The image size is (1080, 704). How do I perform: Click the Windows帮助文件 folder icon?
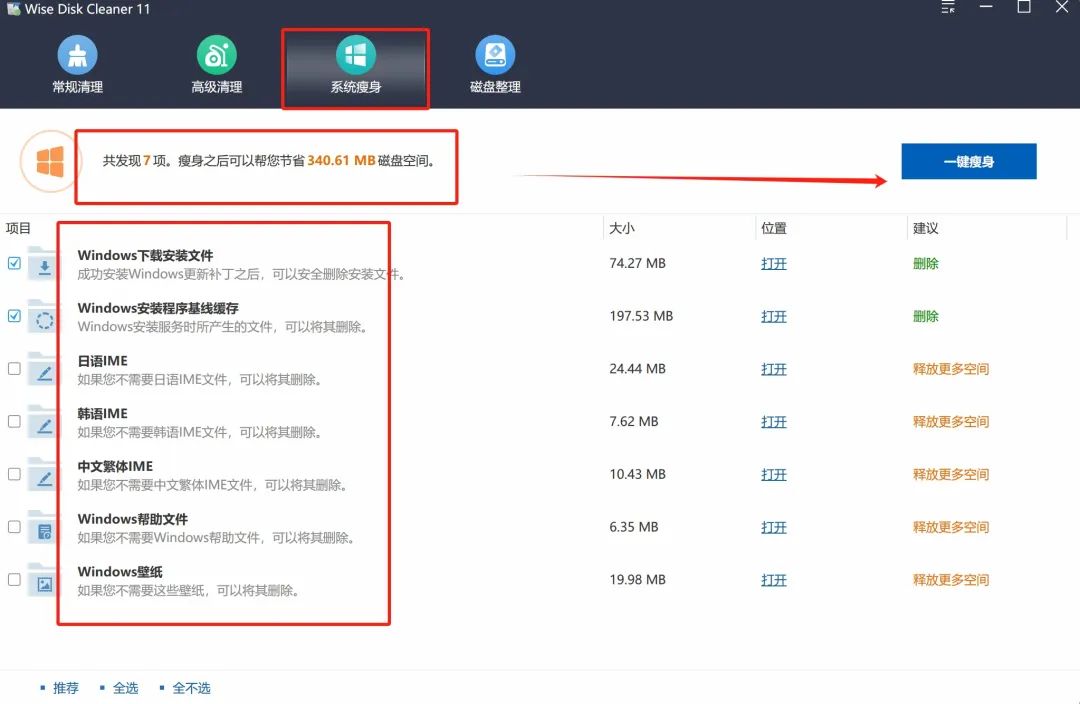click(x=43, y=528)
